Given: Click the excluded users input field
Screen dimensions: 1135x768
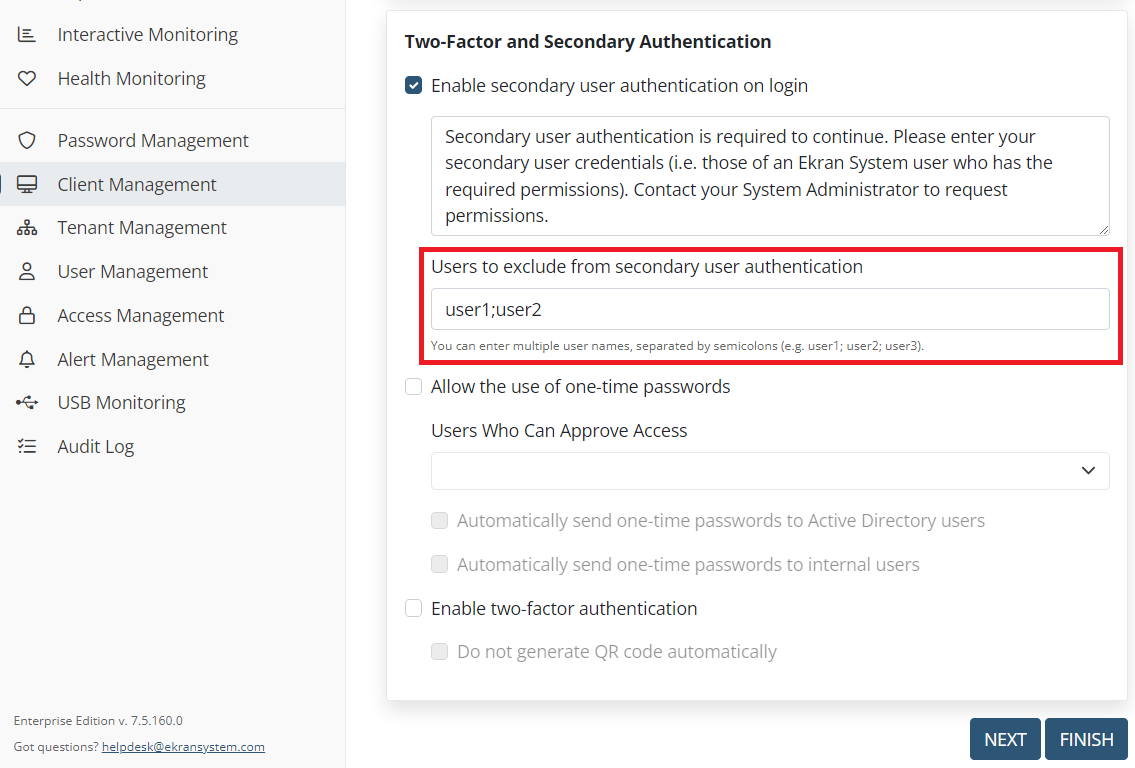Looking at the screenshot, I should (770, 310).
